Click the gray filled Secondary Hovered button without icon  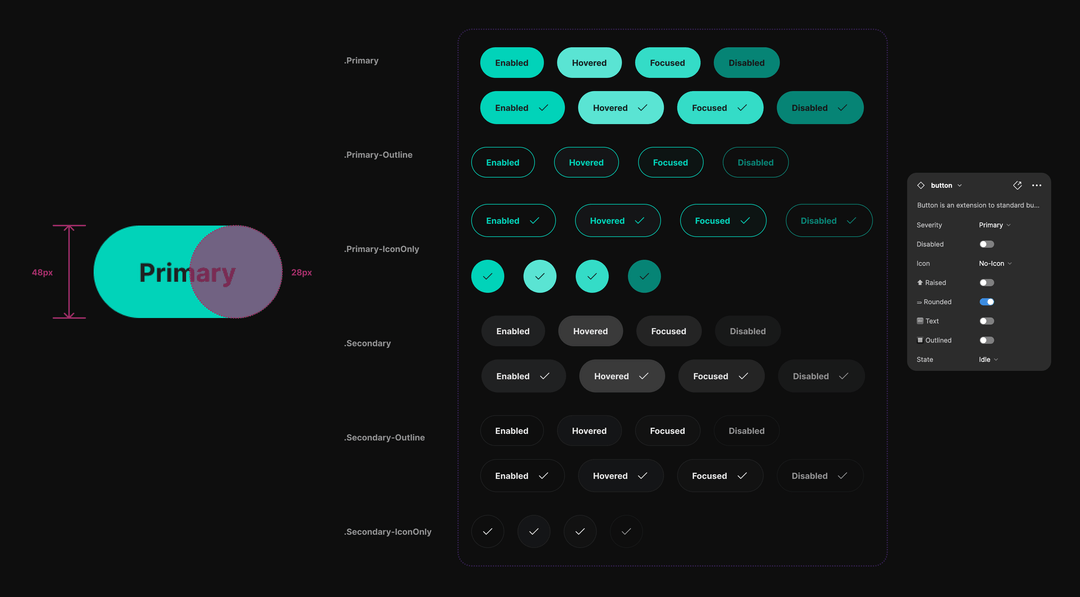click(590, 331)
